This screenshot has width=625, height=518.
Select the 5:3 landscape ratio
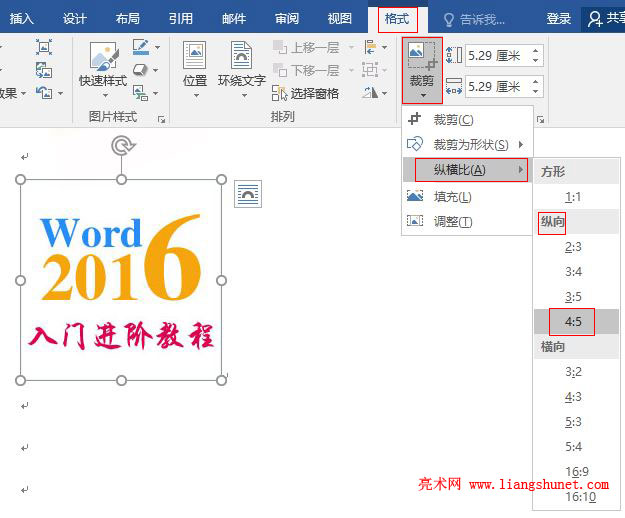(576, 422)
